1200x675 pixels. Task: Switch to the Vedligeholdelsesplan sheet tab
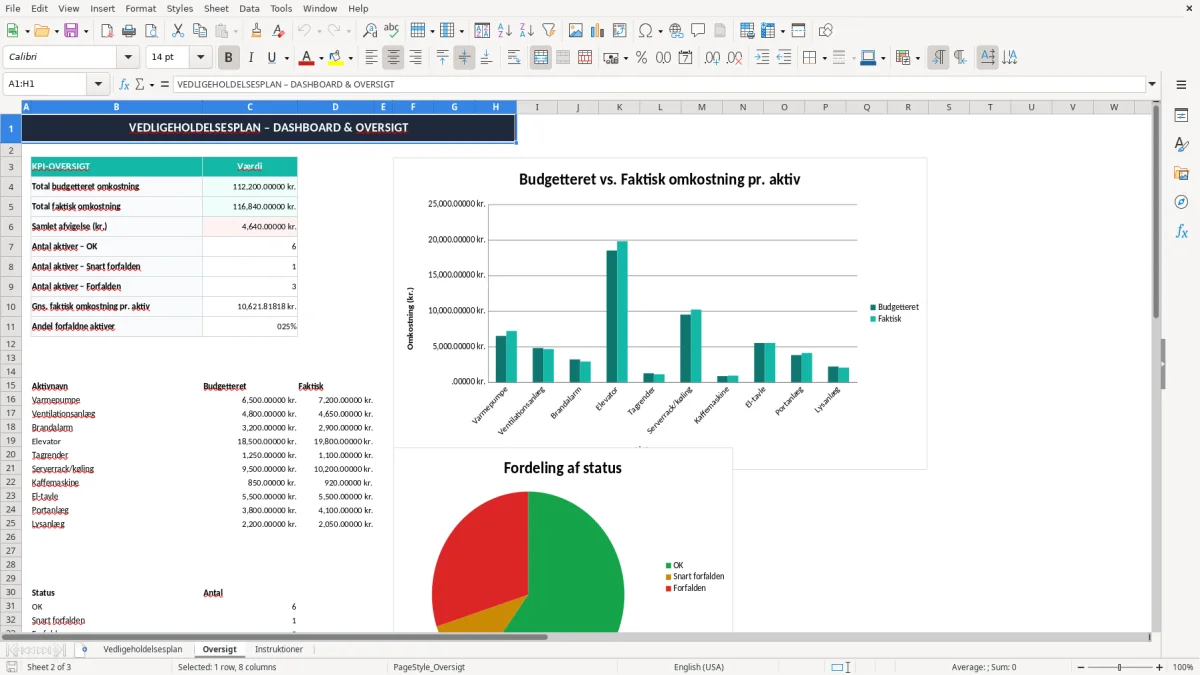point(143,649)
